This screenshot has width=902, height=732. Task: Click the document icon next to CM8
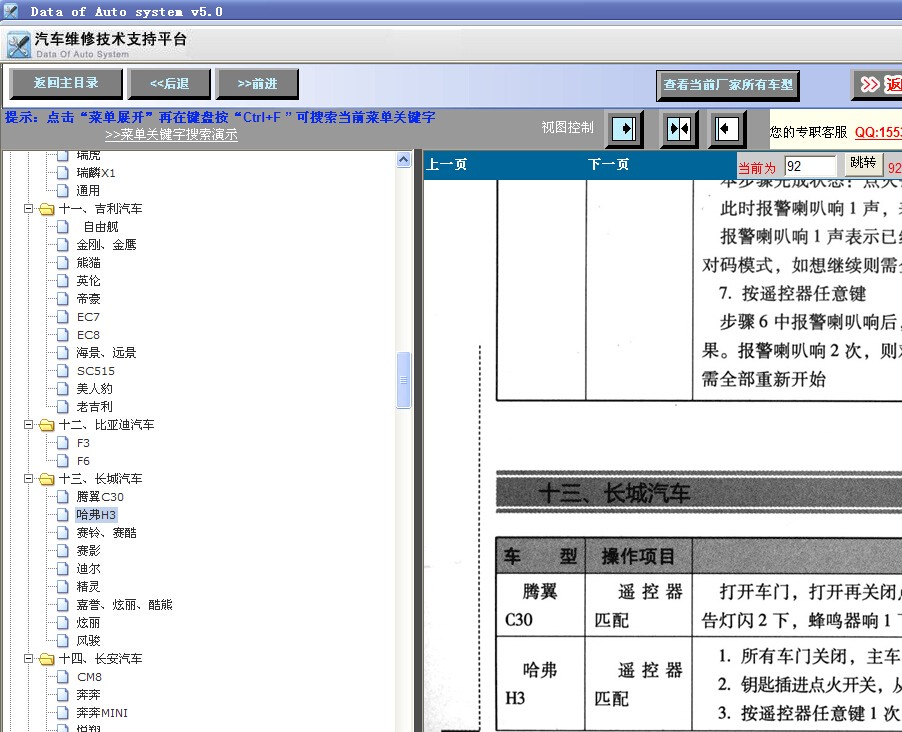(63, 677)
